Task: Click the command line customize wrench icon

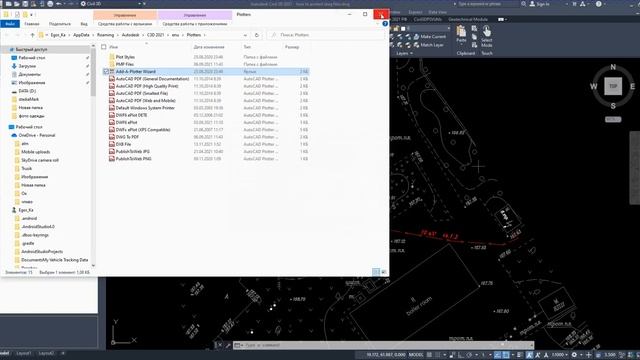Action: 228,345
